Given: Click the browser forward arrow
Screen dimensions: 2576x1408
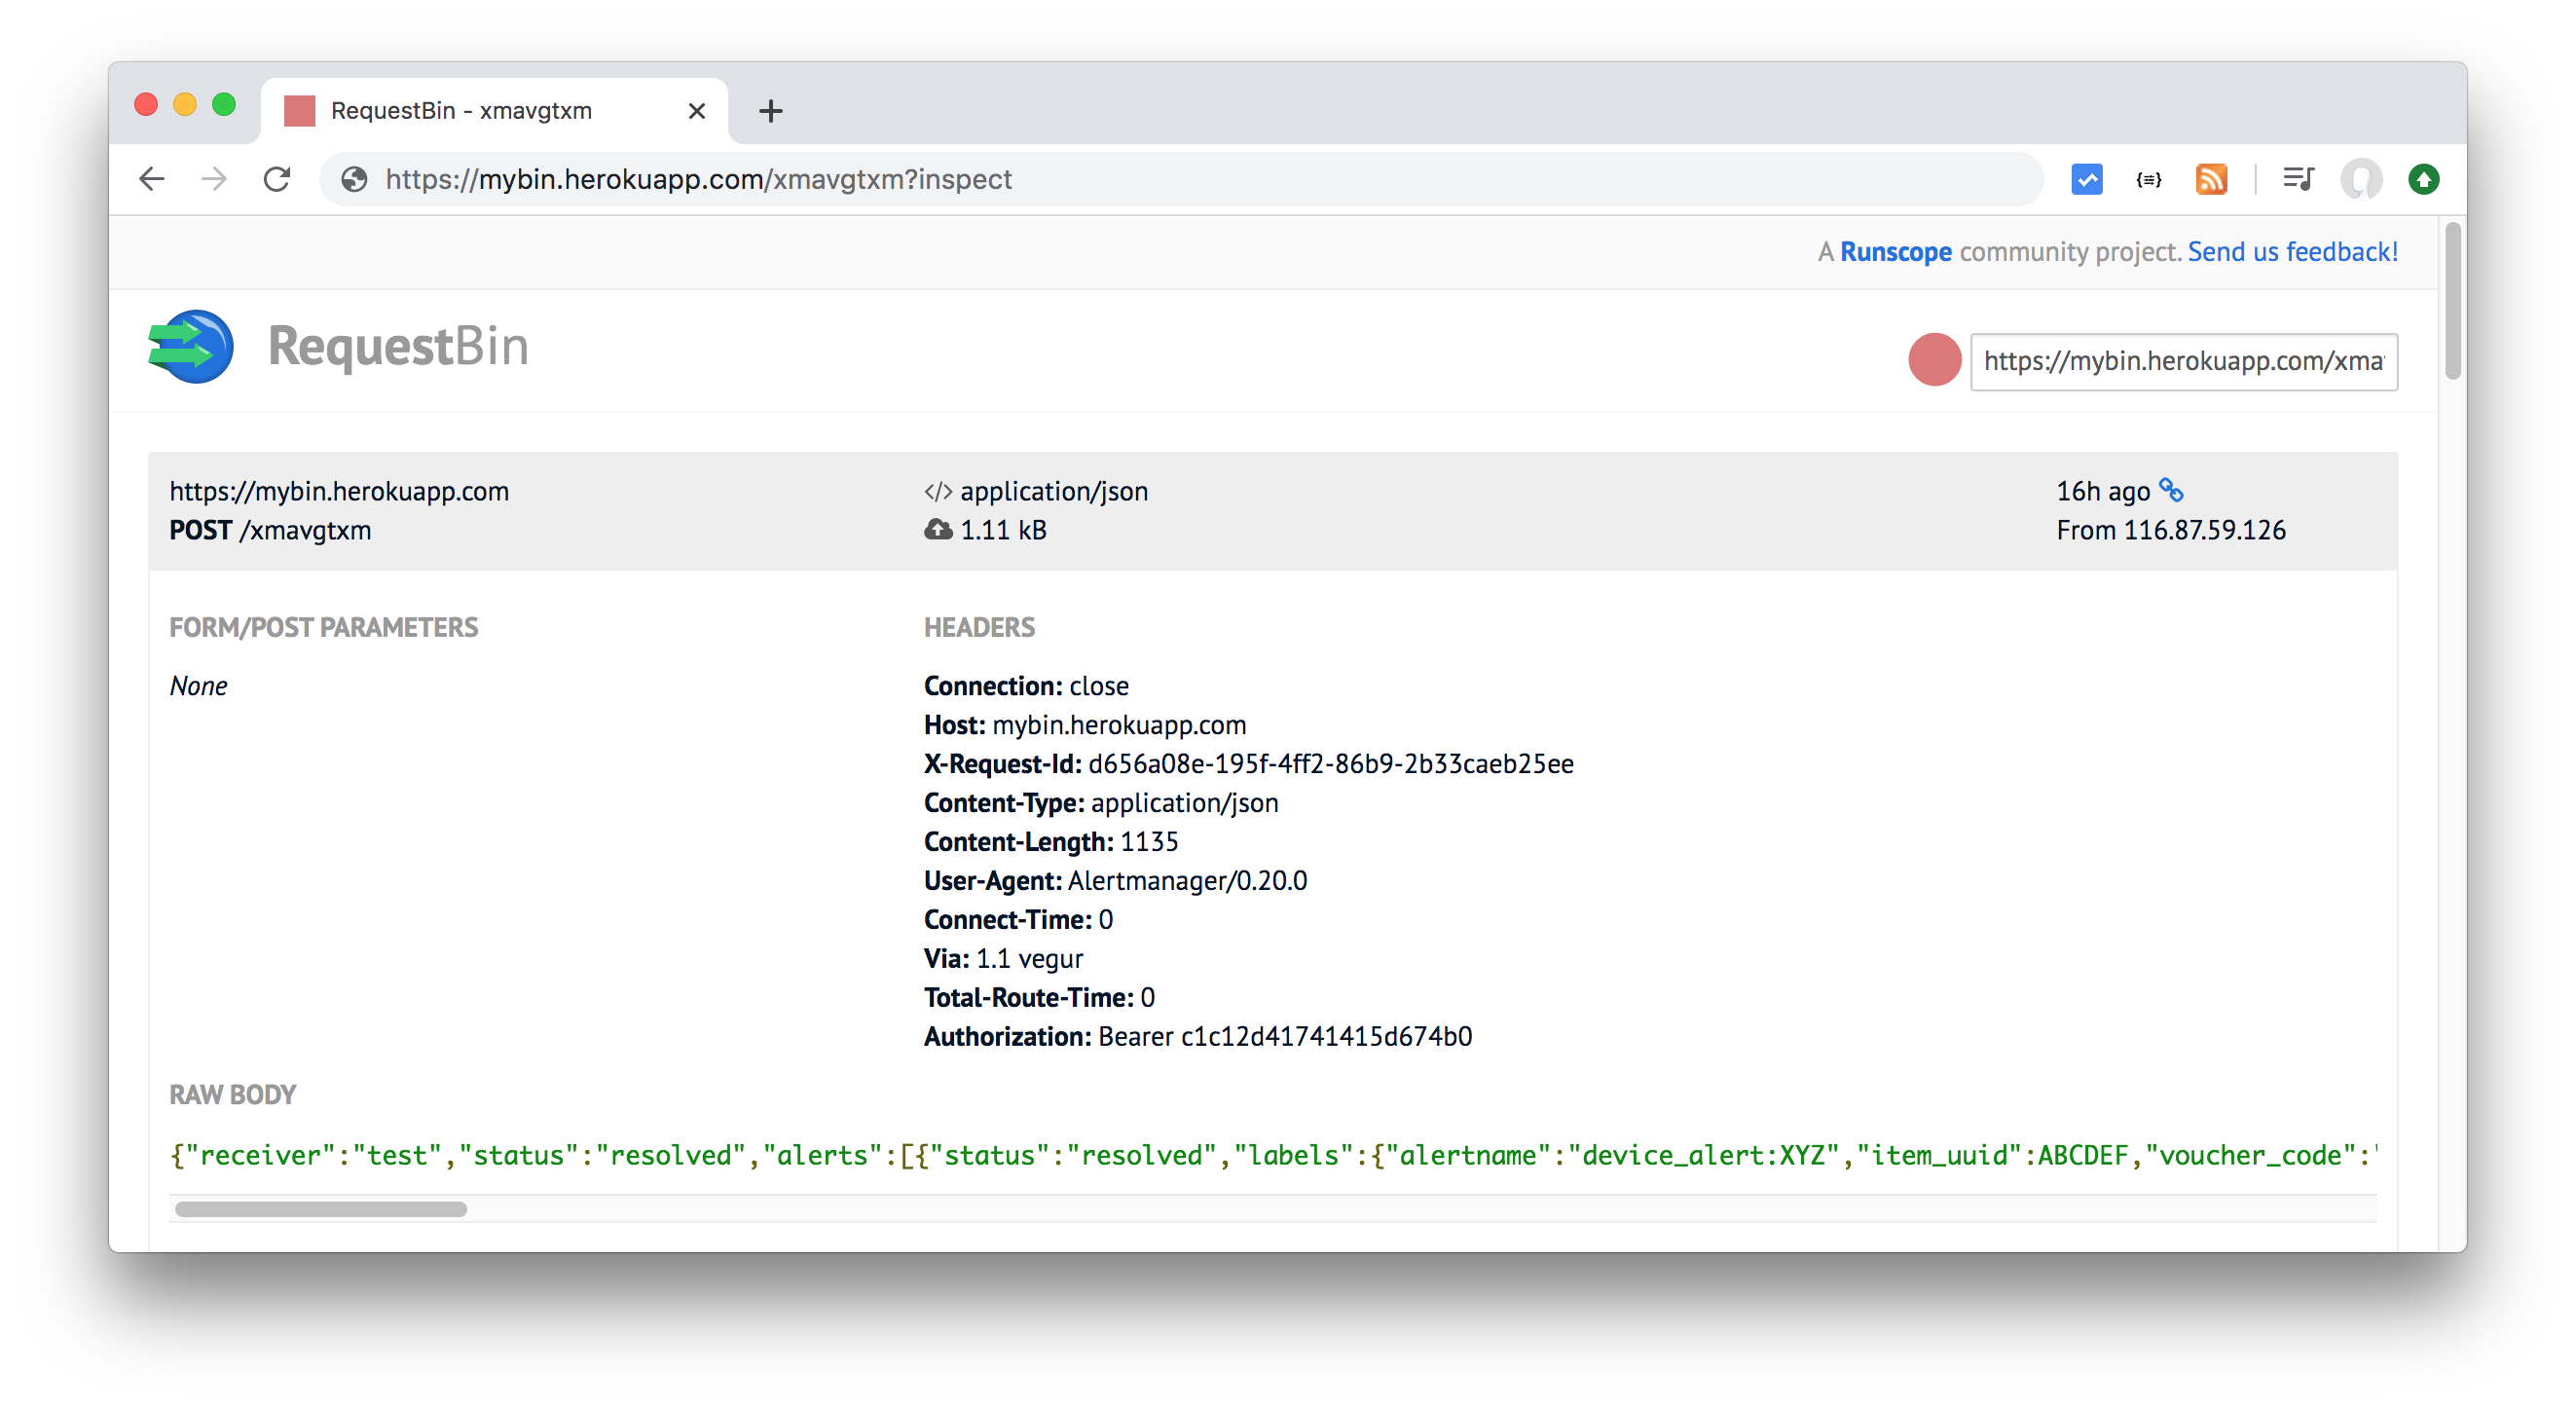Looking at the screenshot, I should pos(214,180).
